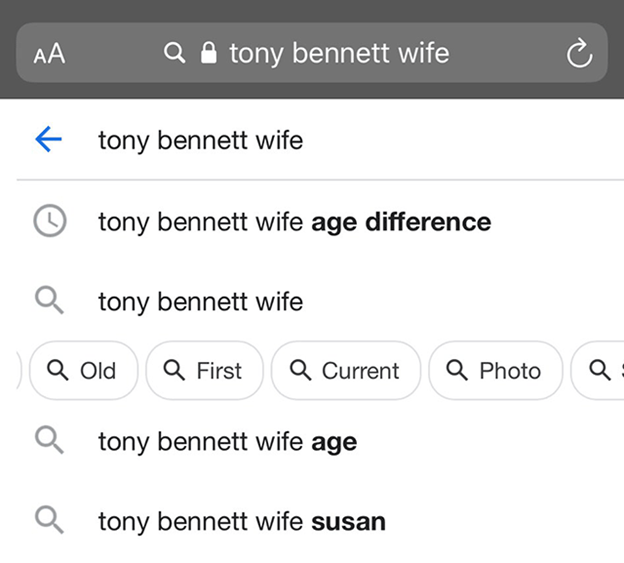This screenshot has width=624, height=563.
Task: Select the 'Current' search chip
Action: 346,370
